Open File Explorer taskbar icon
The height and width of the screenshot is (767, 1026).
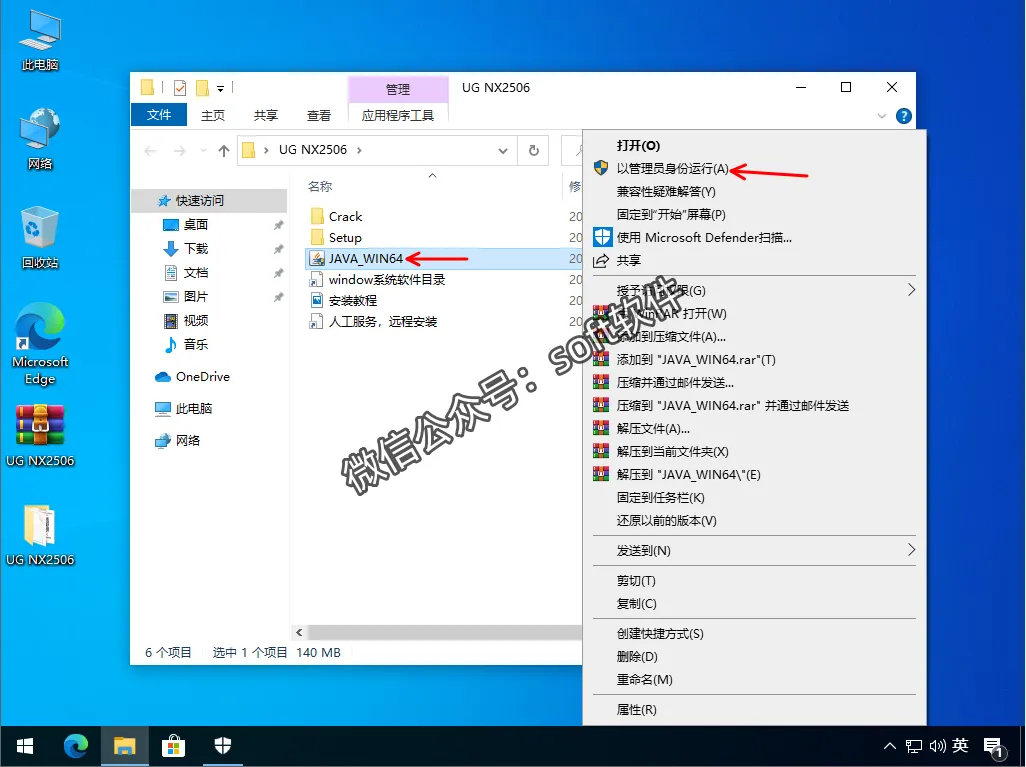point(124,746)
